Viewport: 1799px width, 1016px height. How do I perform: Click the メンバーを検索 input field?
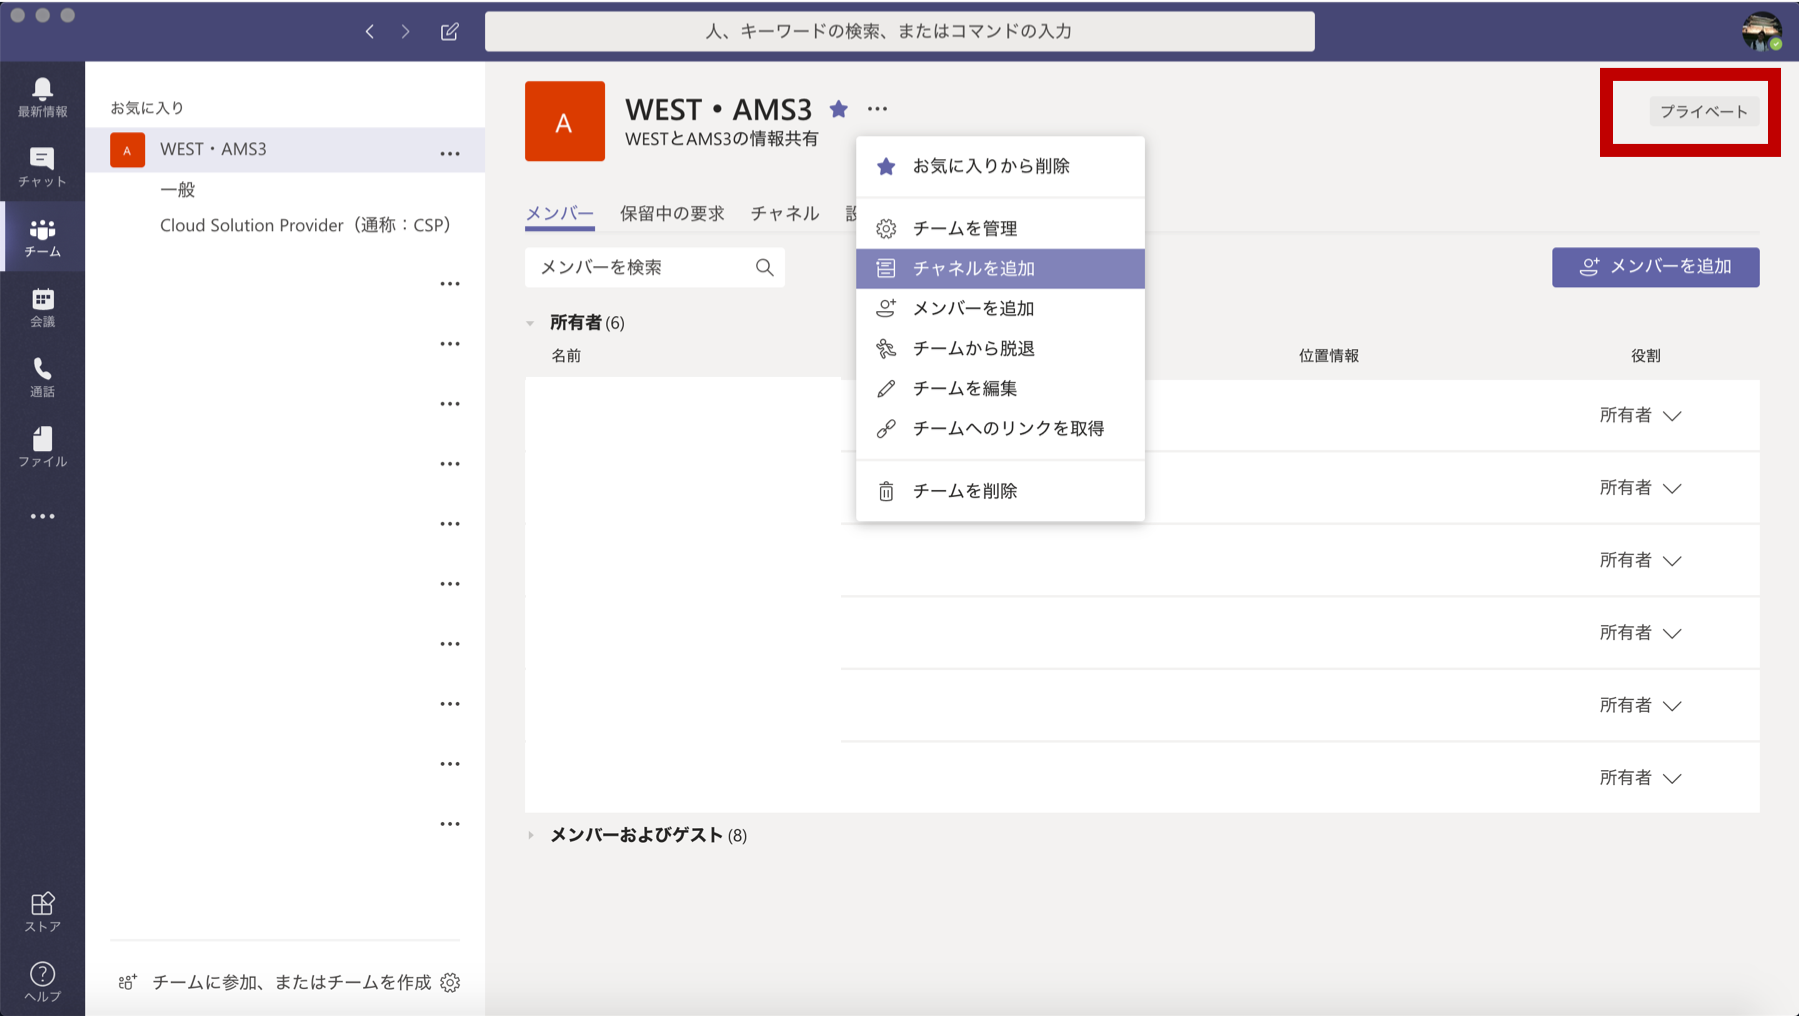point(654,267)
